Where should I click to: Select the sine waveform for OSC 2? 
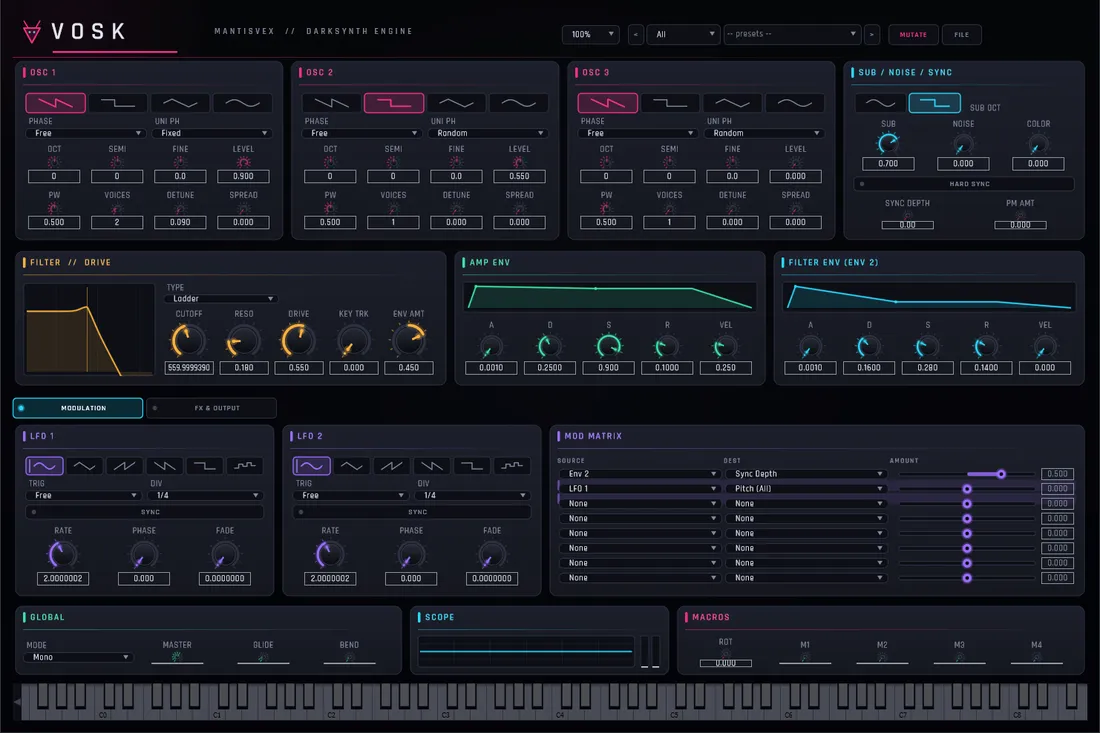click(518, 103)
